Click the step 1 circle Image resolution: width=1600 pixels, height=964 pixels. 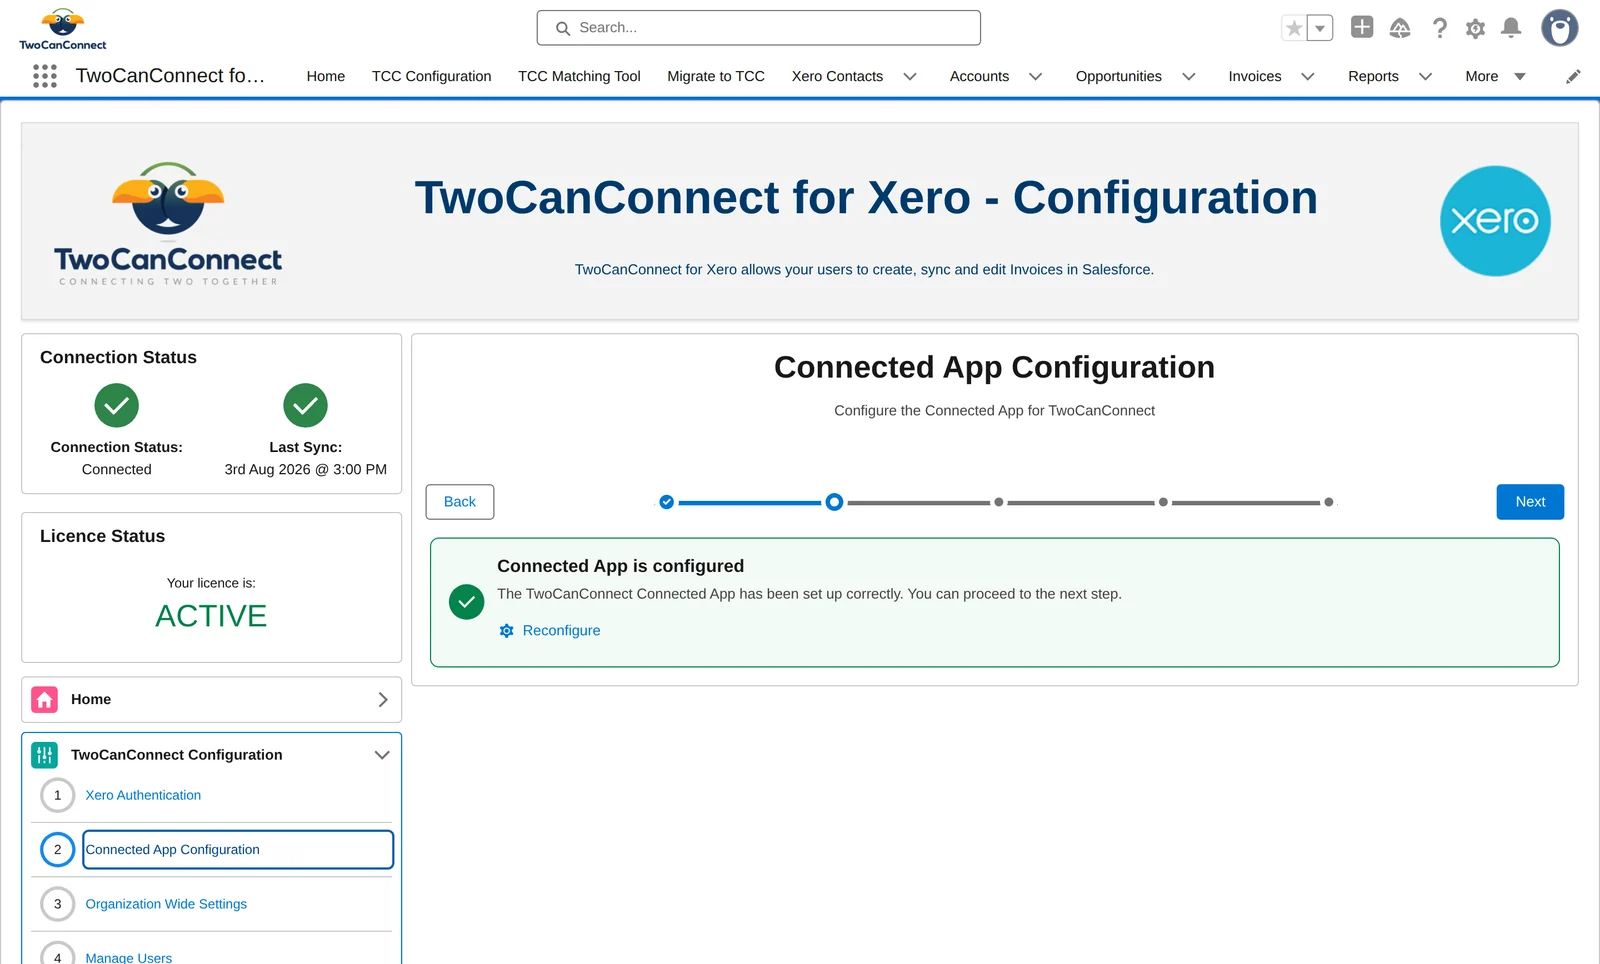57,795
